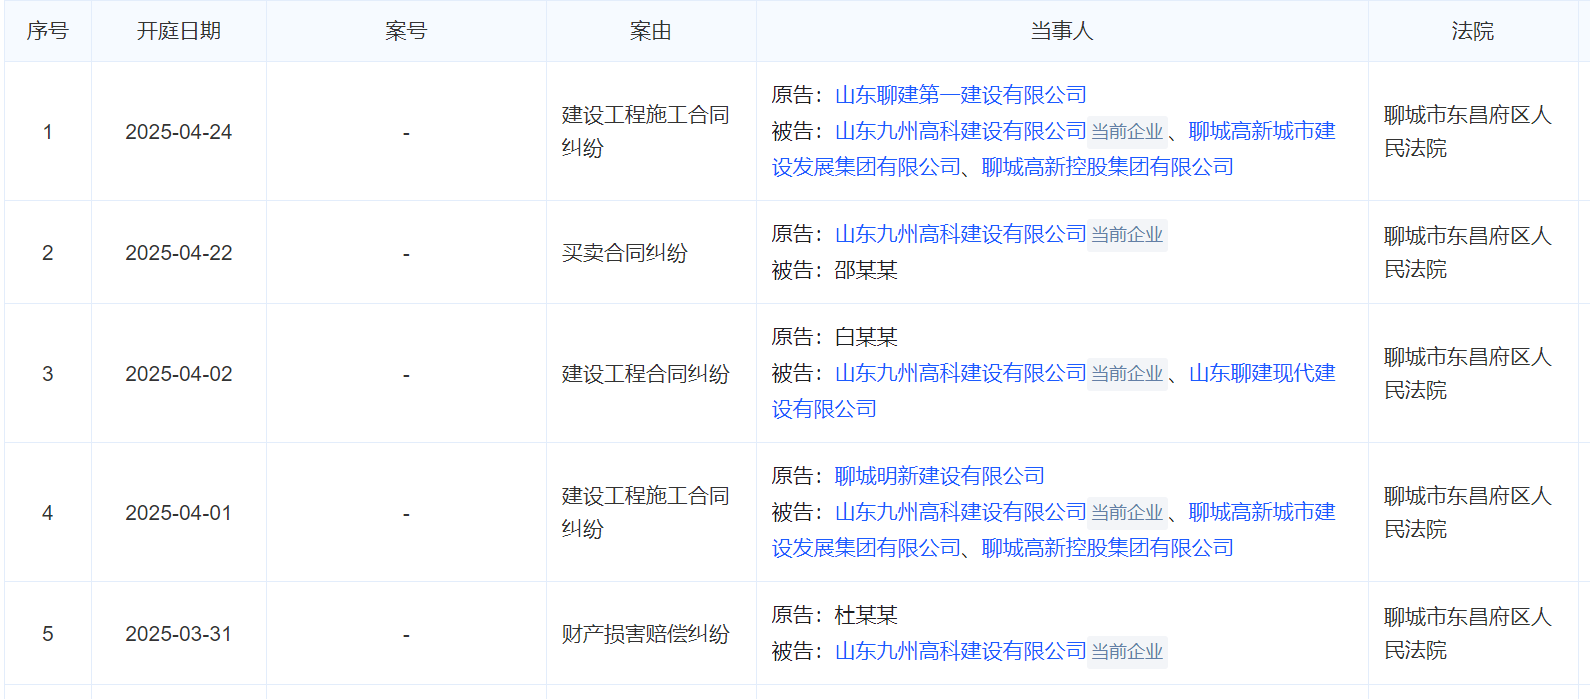This screenshot has width=1590, height=699.
Task: Select date cell 2025-04-02
Action: coord(178,374)
